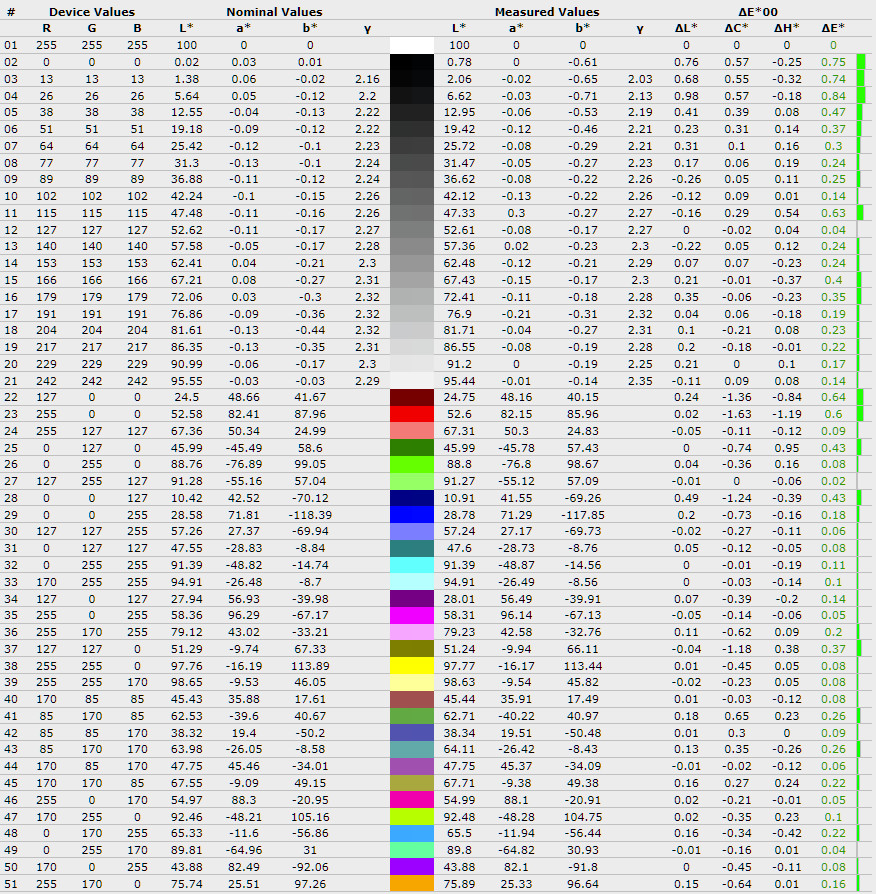Click nominal gamma value 2.16 in row 03

click(x=367, y=79)
